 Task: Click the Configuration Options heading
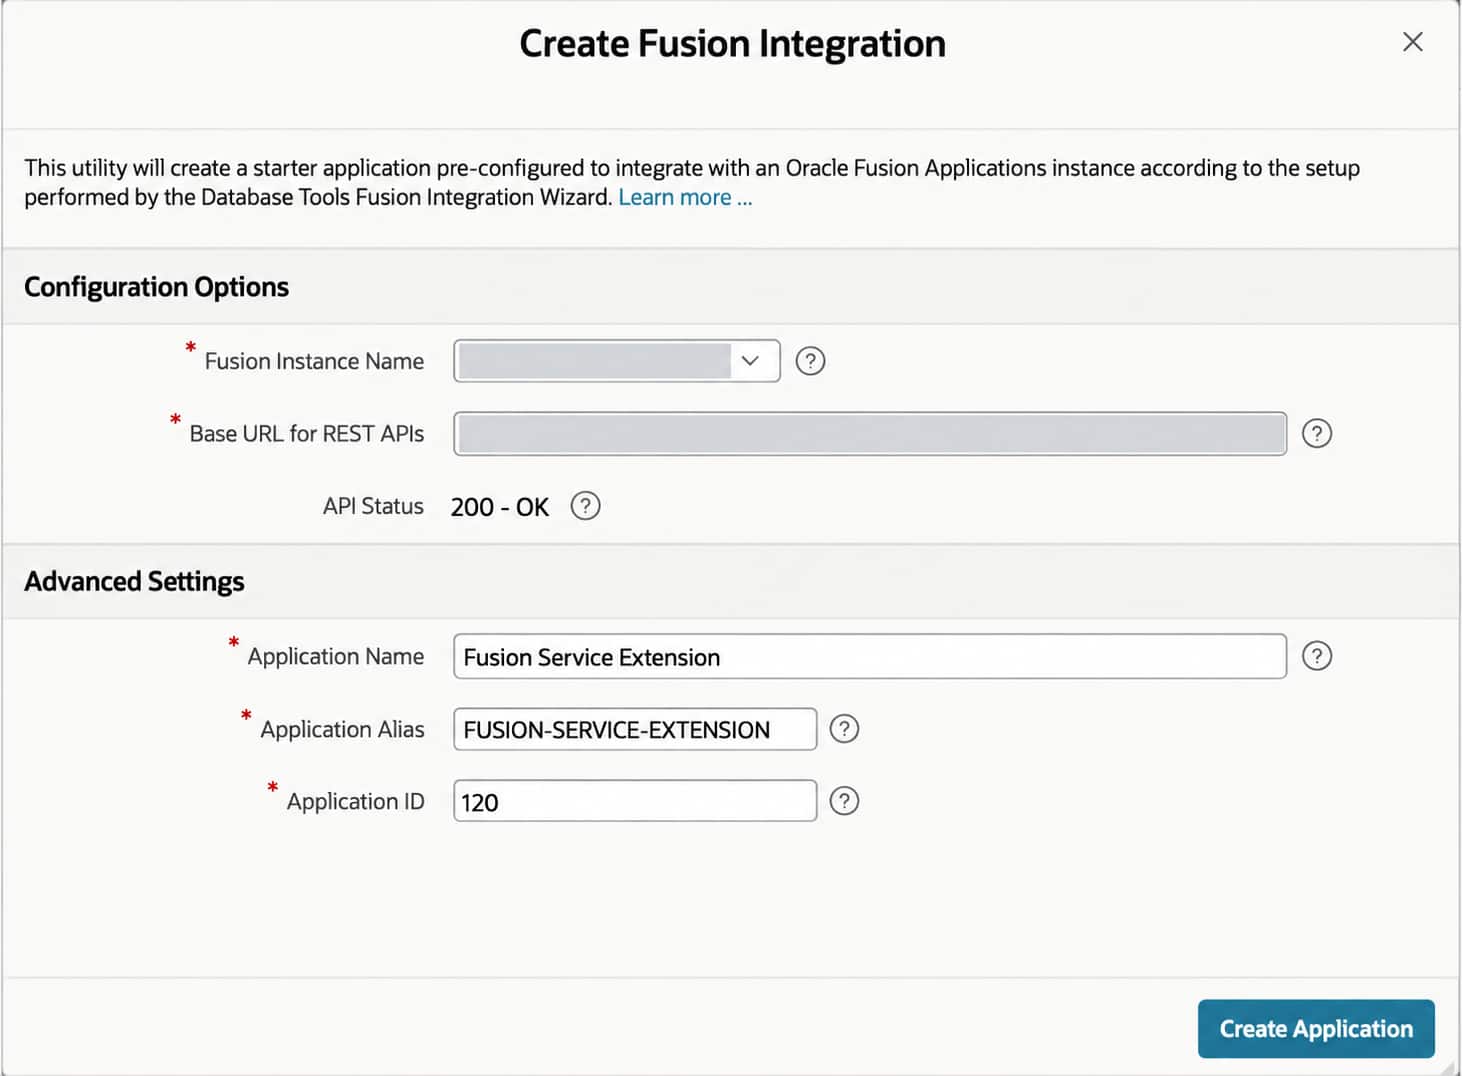156,287
